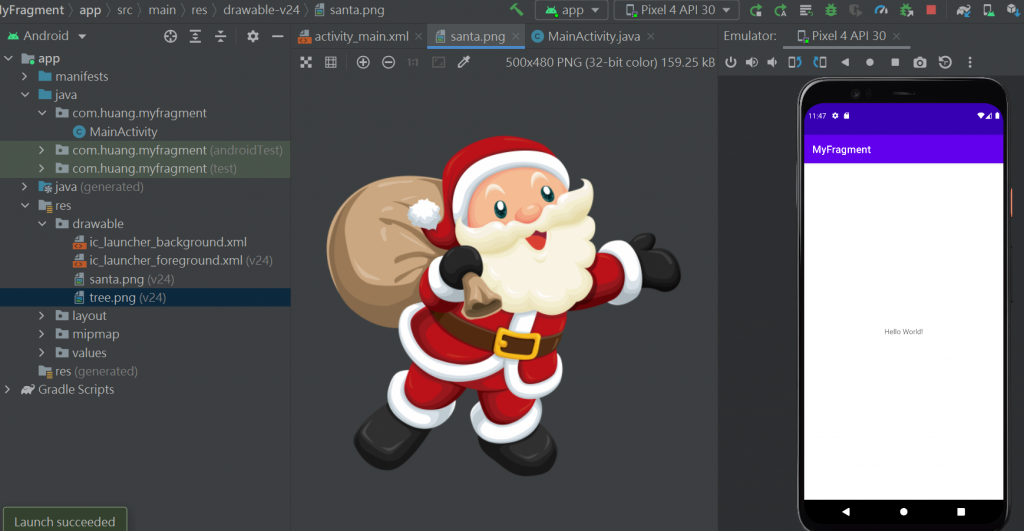Zoom in on santa image
Image resolution: width=1024 pixels, height=531 pixels.
click(x=363, y=62)
